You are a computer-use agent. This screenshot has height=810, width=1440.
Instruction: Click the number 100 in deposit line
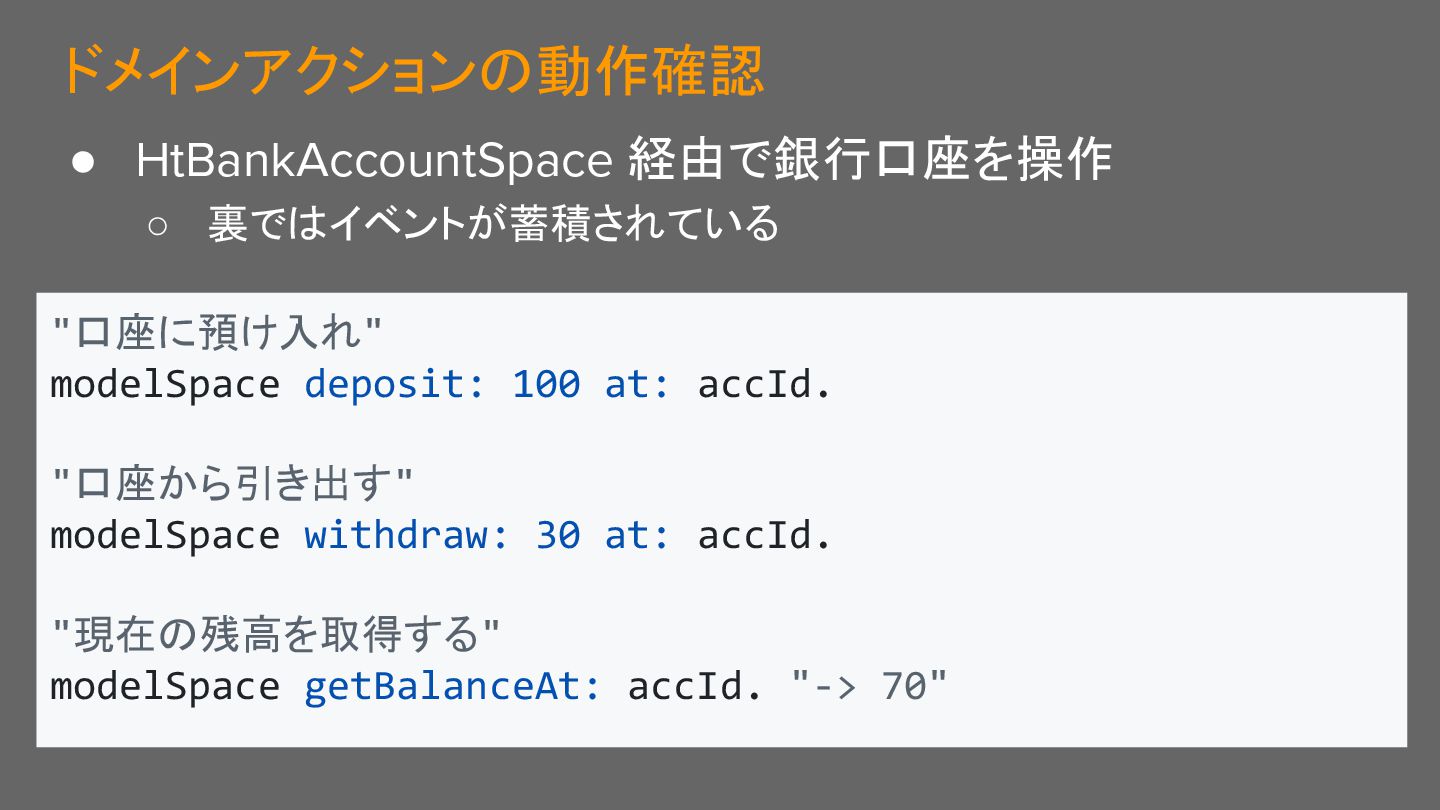(546, 384)
